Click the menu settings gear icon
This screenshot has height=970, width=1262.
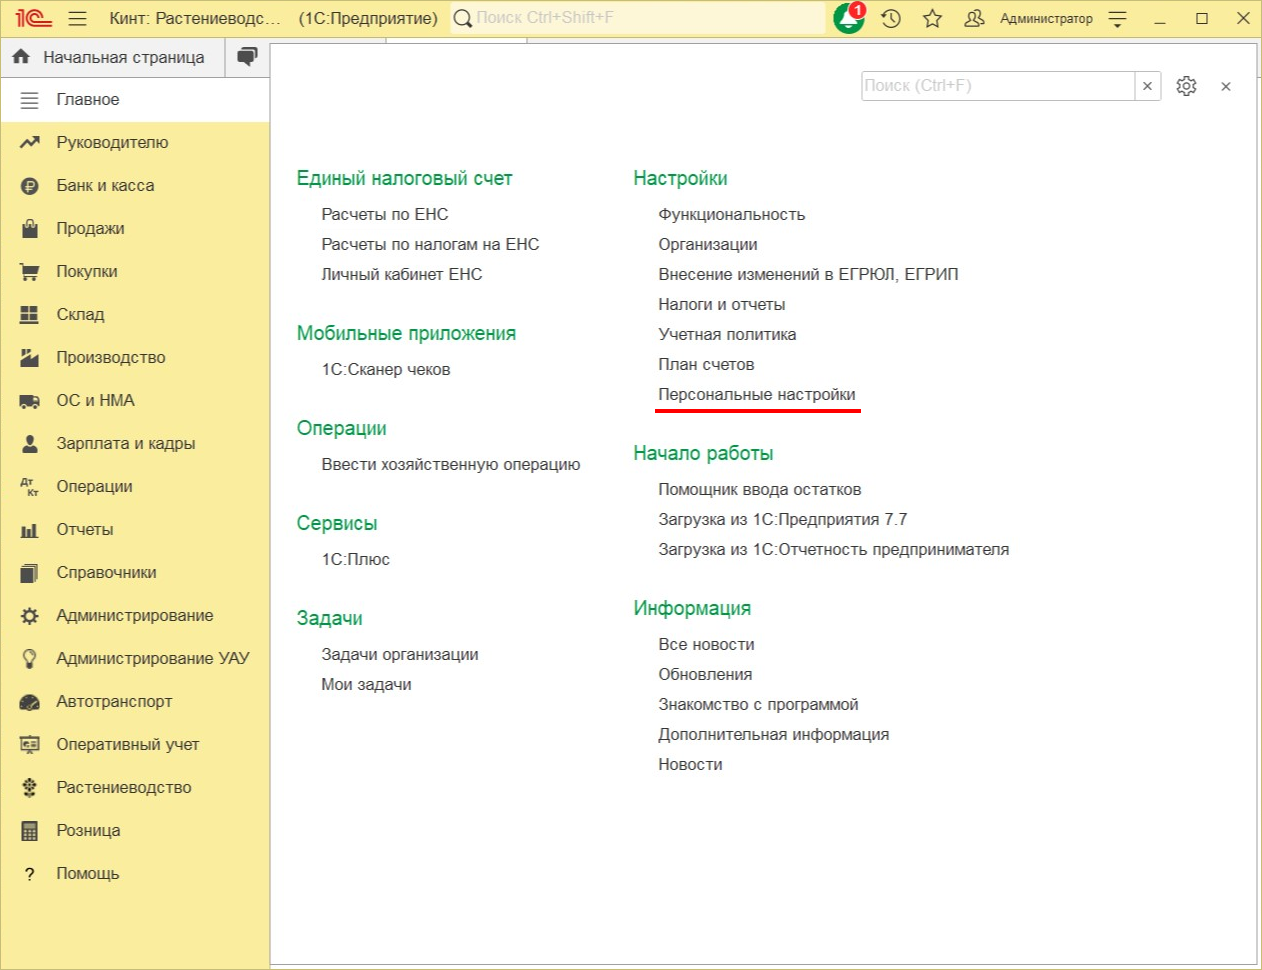pyautogui.click(x=1186, y=86)
